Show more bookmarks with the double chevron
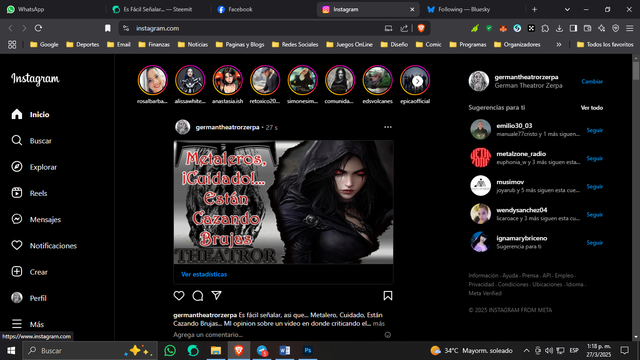 coord(559,44)
